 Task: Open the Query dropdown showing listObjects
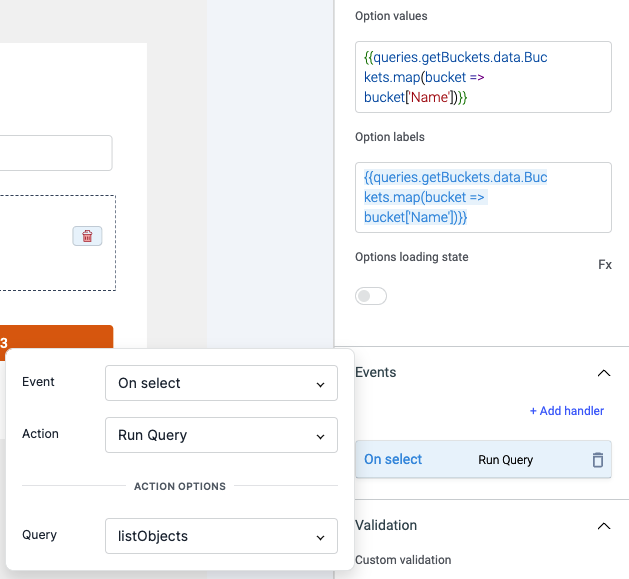click(221, 536)
